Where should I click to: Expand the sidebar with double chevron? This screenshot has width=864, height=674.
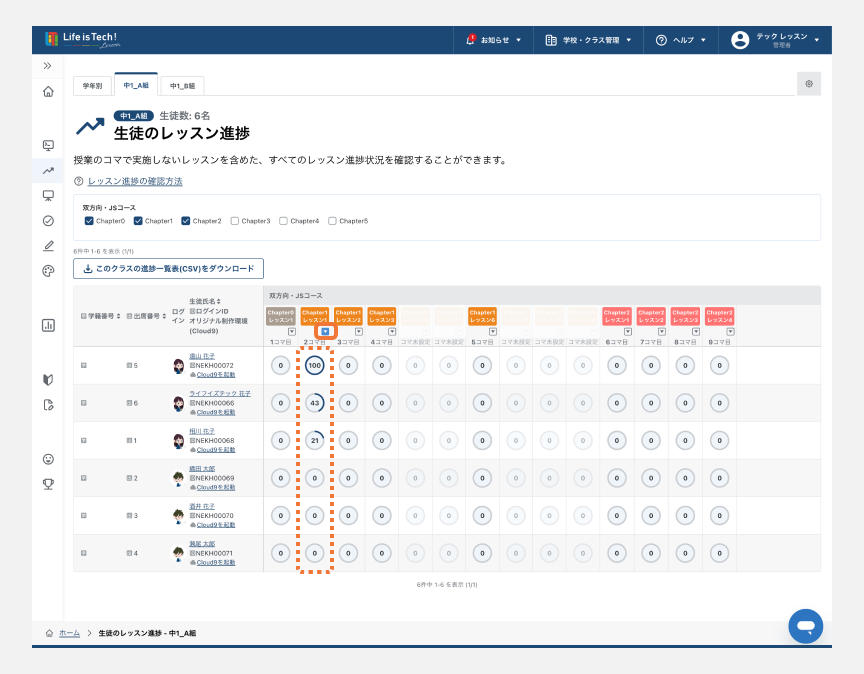click(48, 65)
